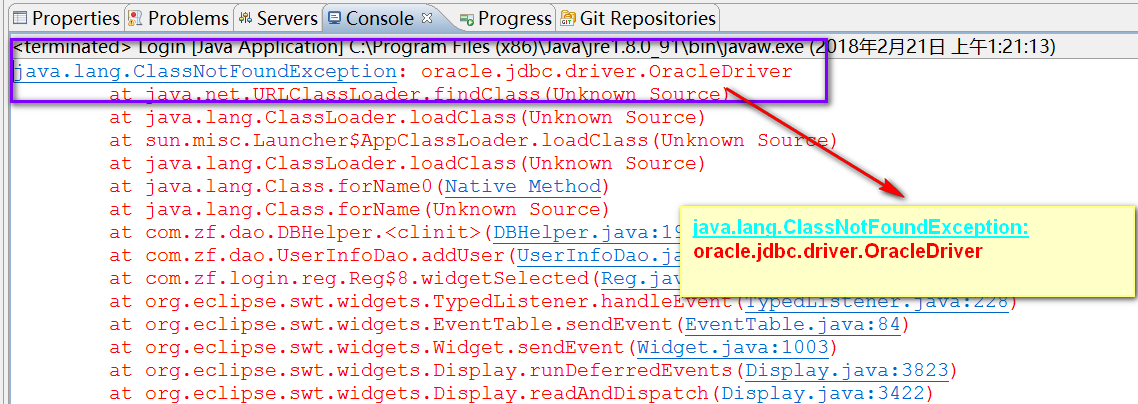Click the Git Repositories icon
This screenshot has height=404, width=1138.
tap(569, 18)
